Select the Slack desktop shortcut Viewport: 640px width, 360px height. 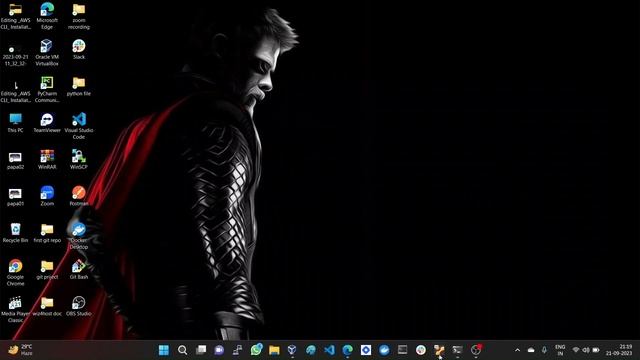79,49
